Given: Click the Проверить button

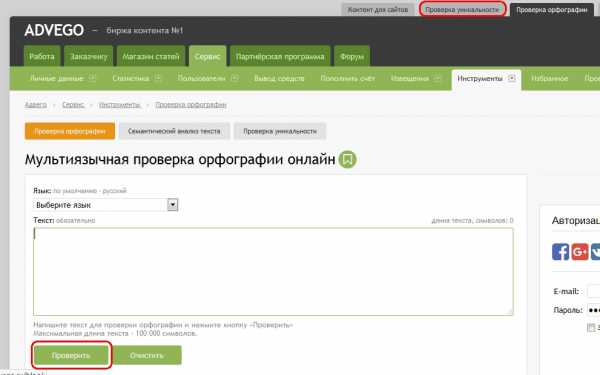Looking at the screenshot, I should pos(71,355).
